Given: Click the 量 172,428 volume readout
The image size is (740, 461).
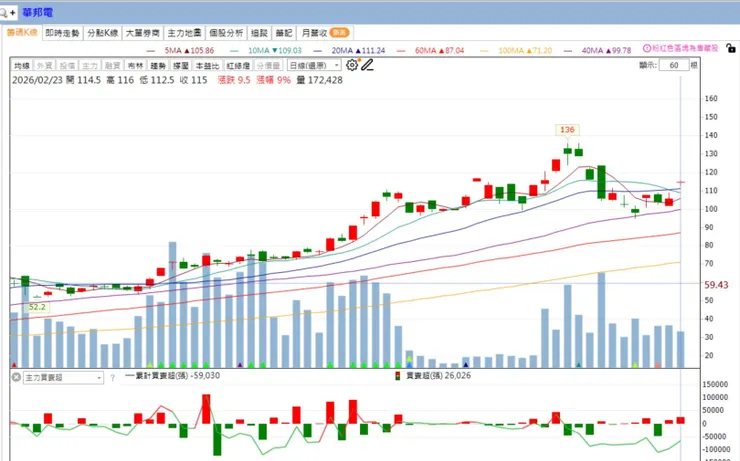Looking at the screenshot, I should 320,80.
